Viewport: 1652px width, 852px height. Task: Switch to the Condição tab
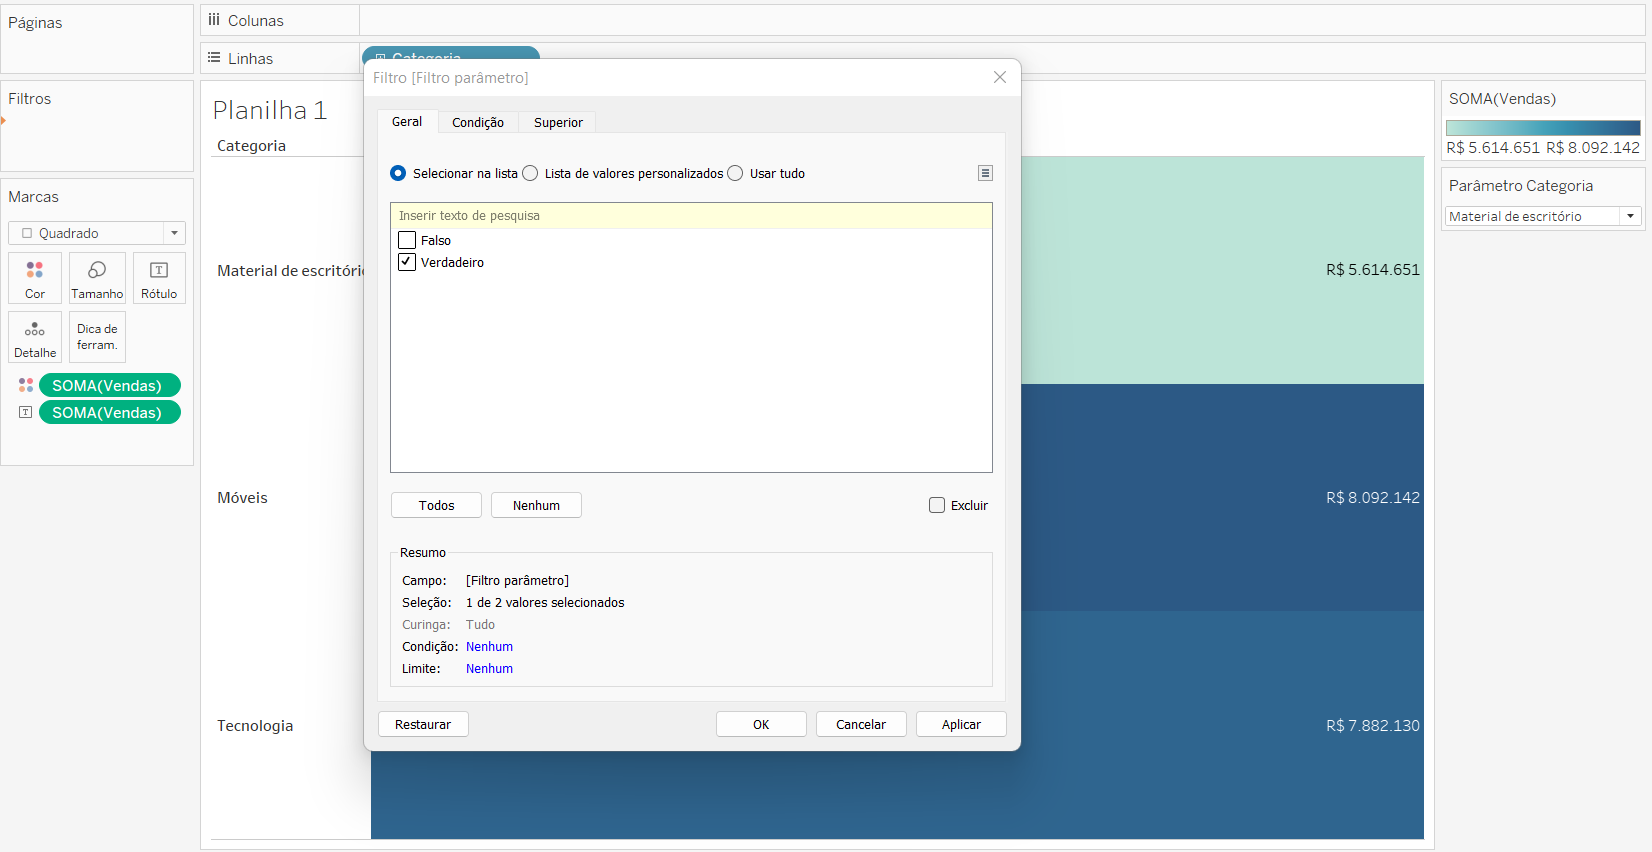pyautogui.click(x=478, y=122)
